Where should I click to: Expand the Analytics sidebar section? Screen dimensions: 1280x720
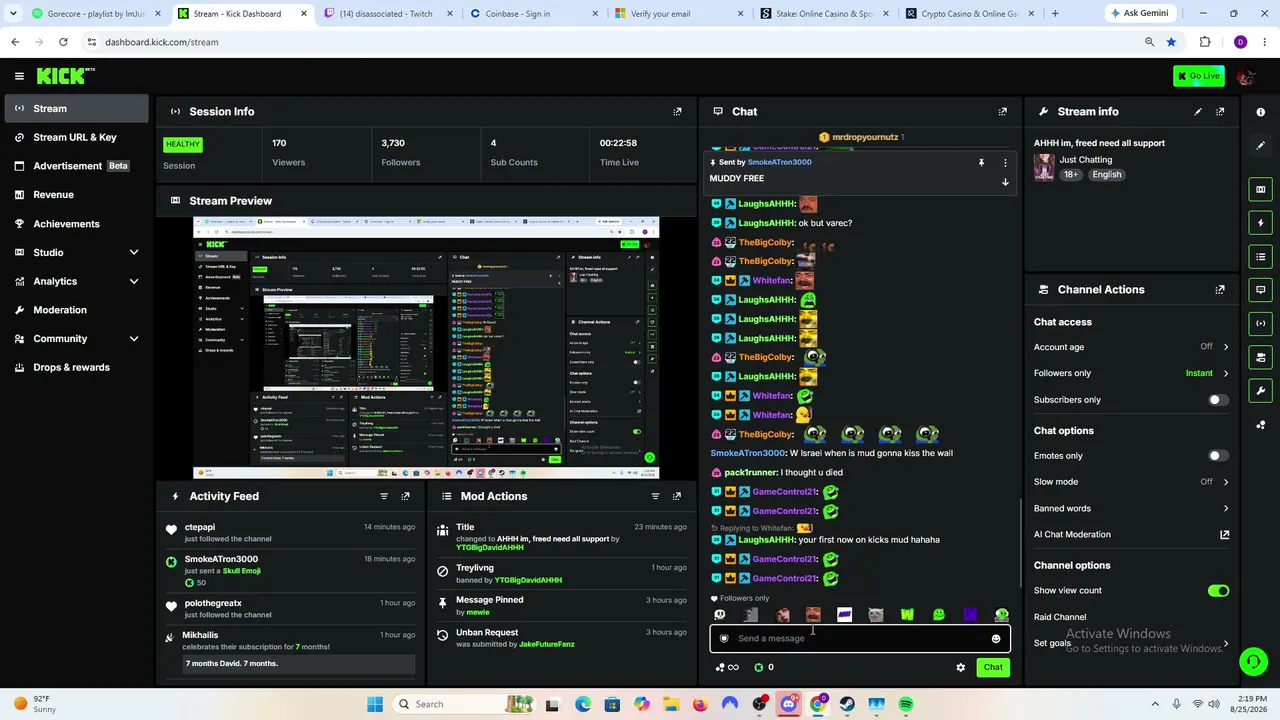75,282
